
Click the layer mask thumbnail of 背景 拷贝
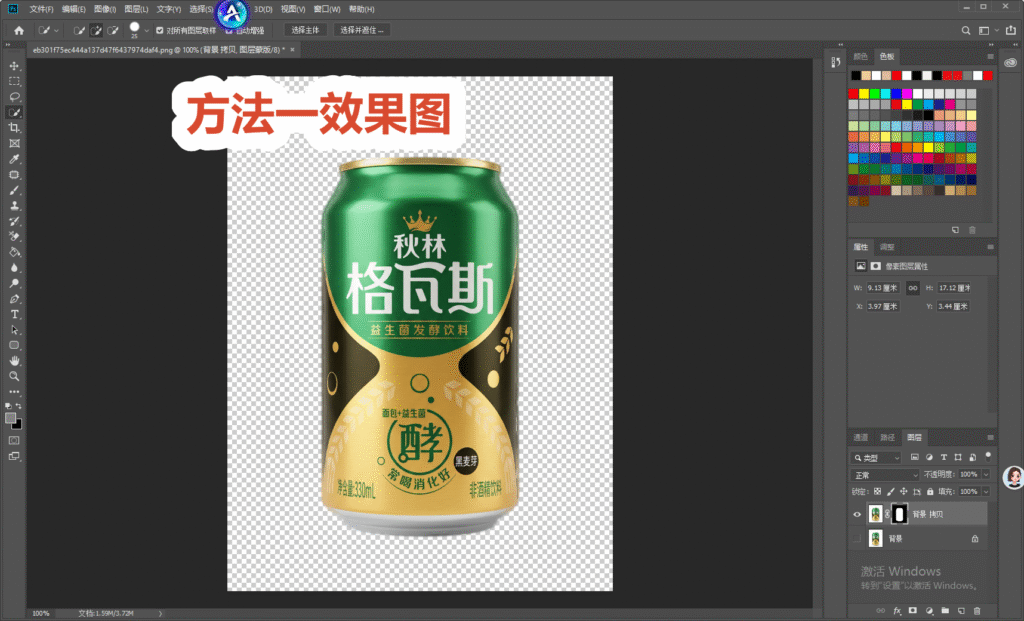(x=899, y=515)
